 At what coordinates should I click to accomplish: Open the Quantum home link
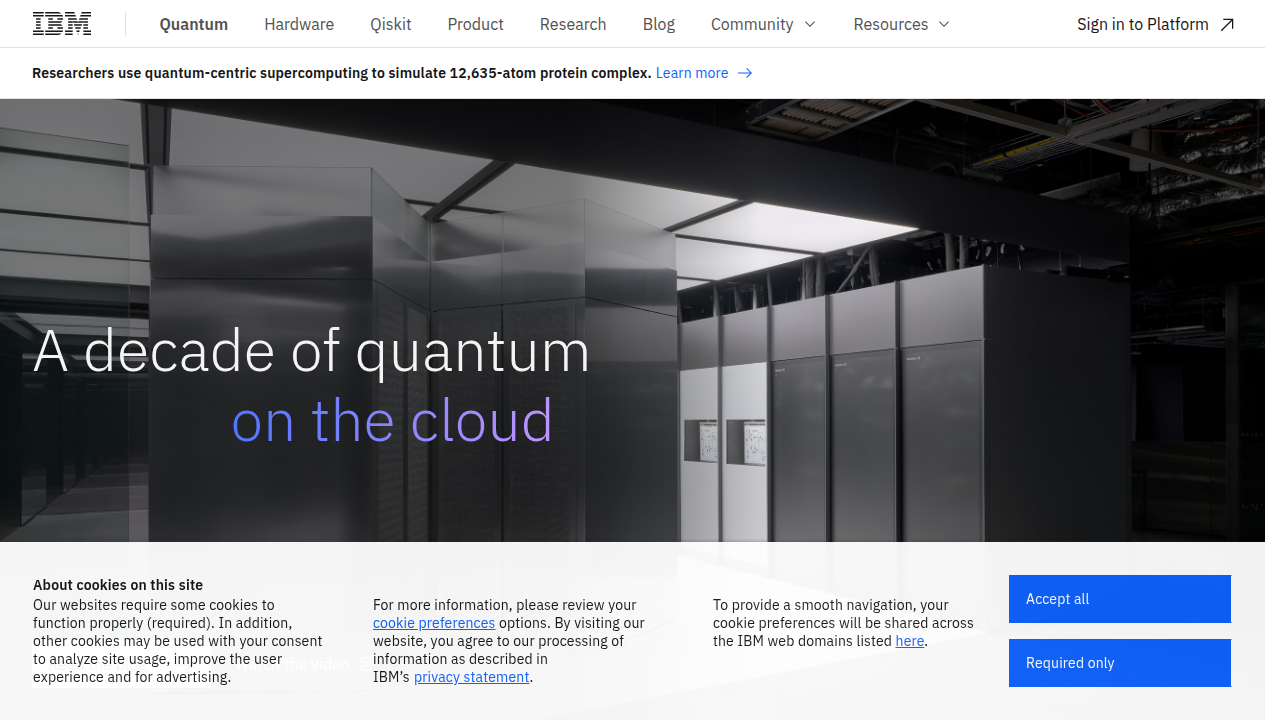(x=194, y=24)
